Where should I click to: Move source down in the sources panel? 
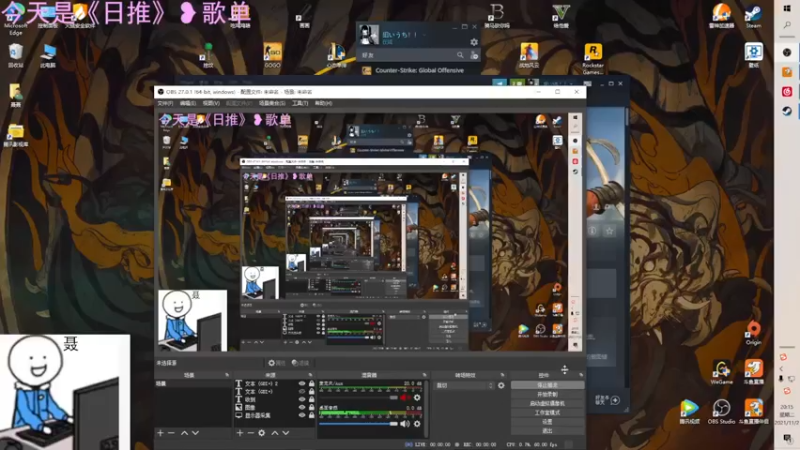click(286, 433)
